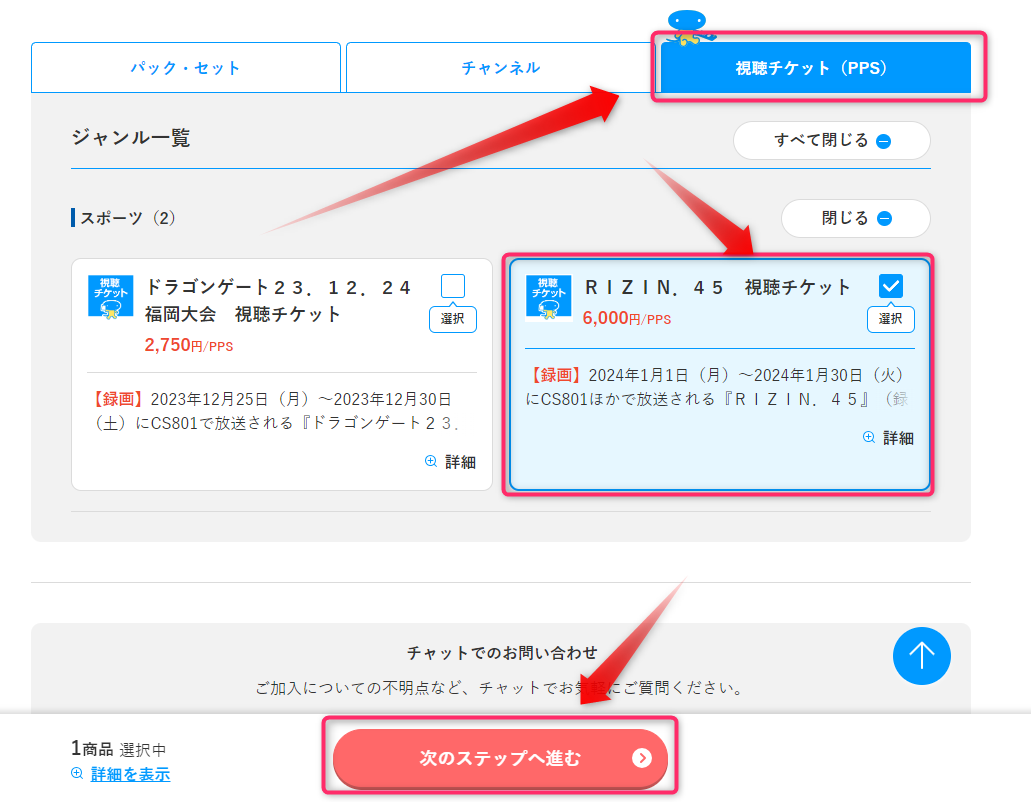Click 選択 label on RIZIN. 45 card
1031x802 pixels.
click(890, 319)
